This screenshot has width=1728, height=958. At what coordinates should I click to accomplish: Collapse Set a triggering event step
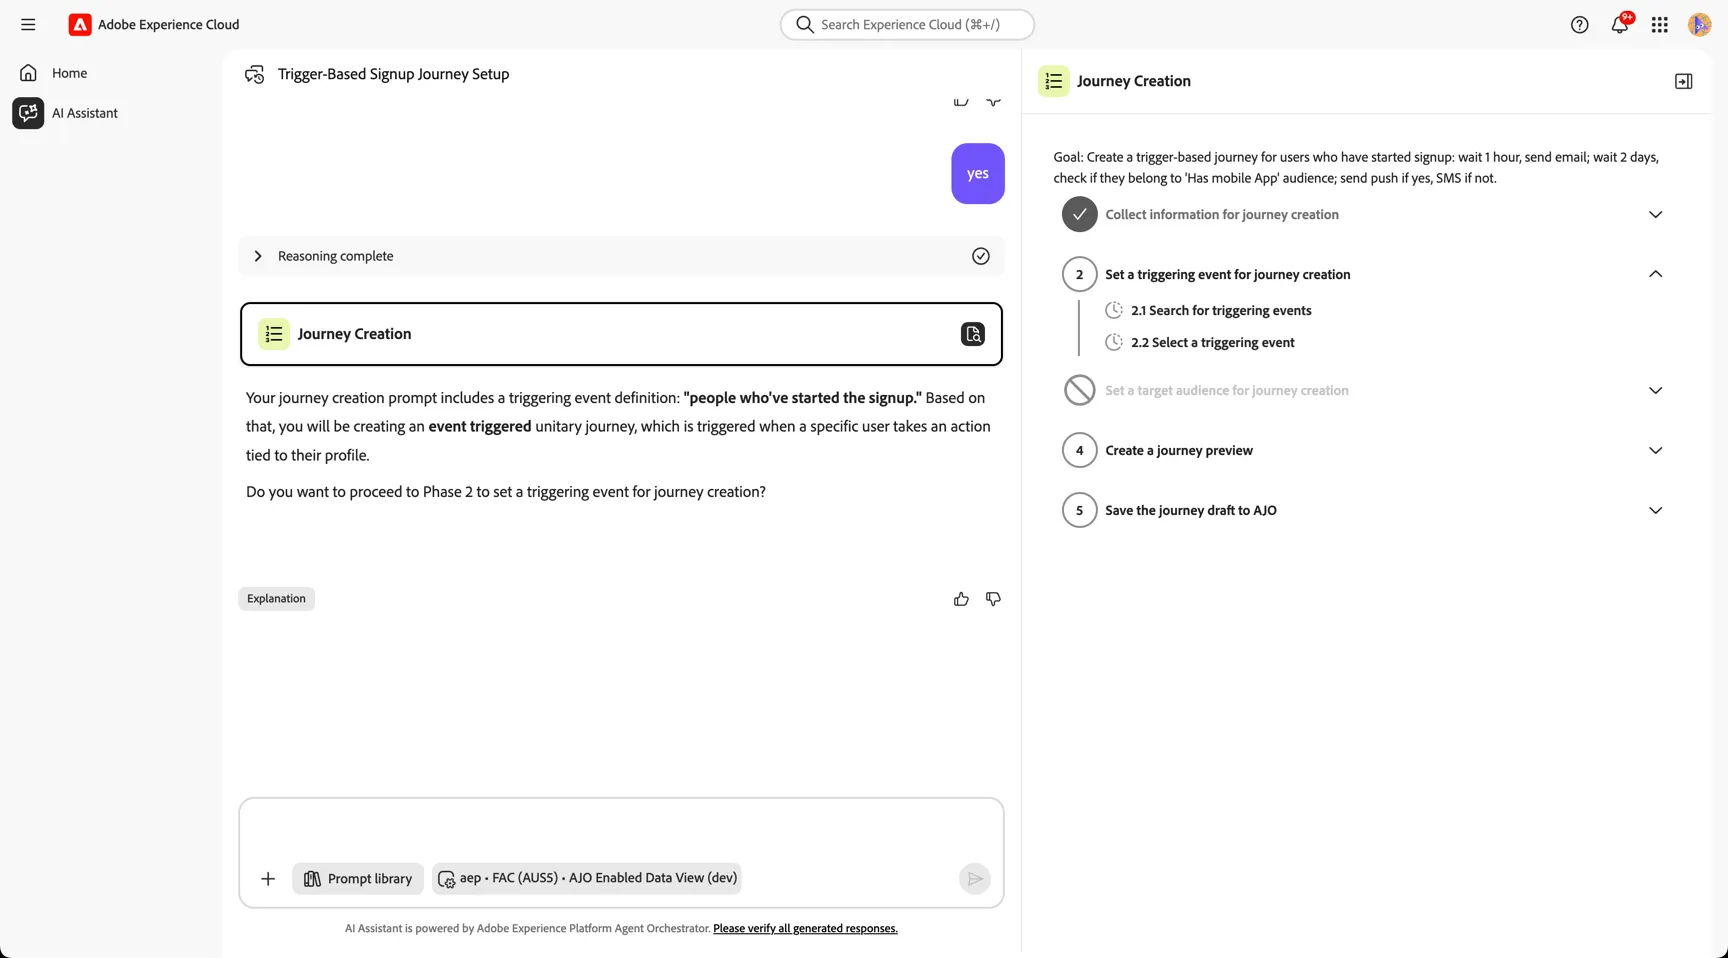pyautogui.click(x=1655, y=274)
